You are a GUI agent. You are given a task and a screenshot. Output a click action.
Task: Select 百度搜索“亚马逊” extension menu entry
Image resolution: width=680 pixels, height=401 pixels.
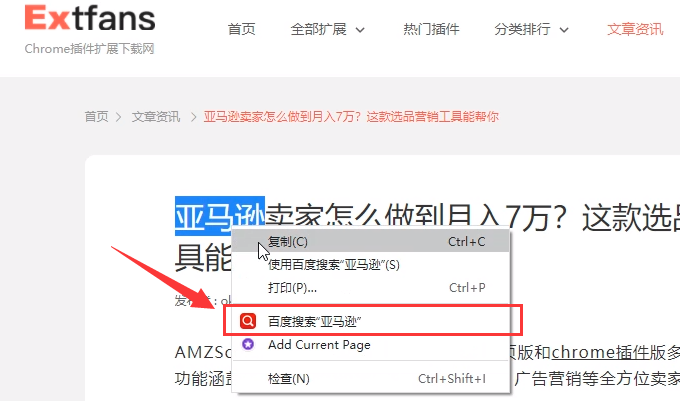(371, 321)
